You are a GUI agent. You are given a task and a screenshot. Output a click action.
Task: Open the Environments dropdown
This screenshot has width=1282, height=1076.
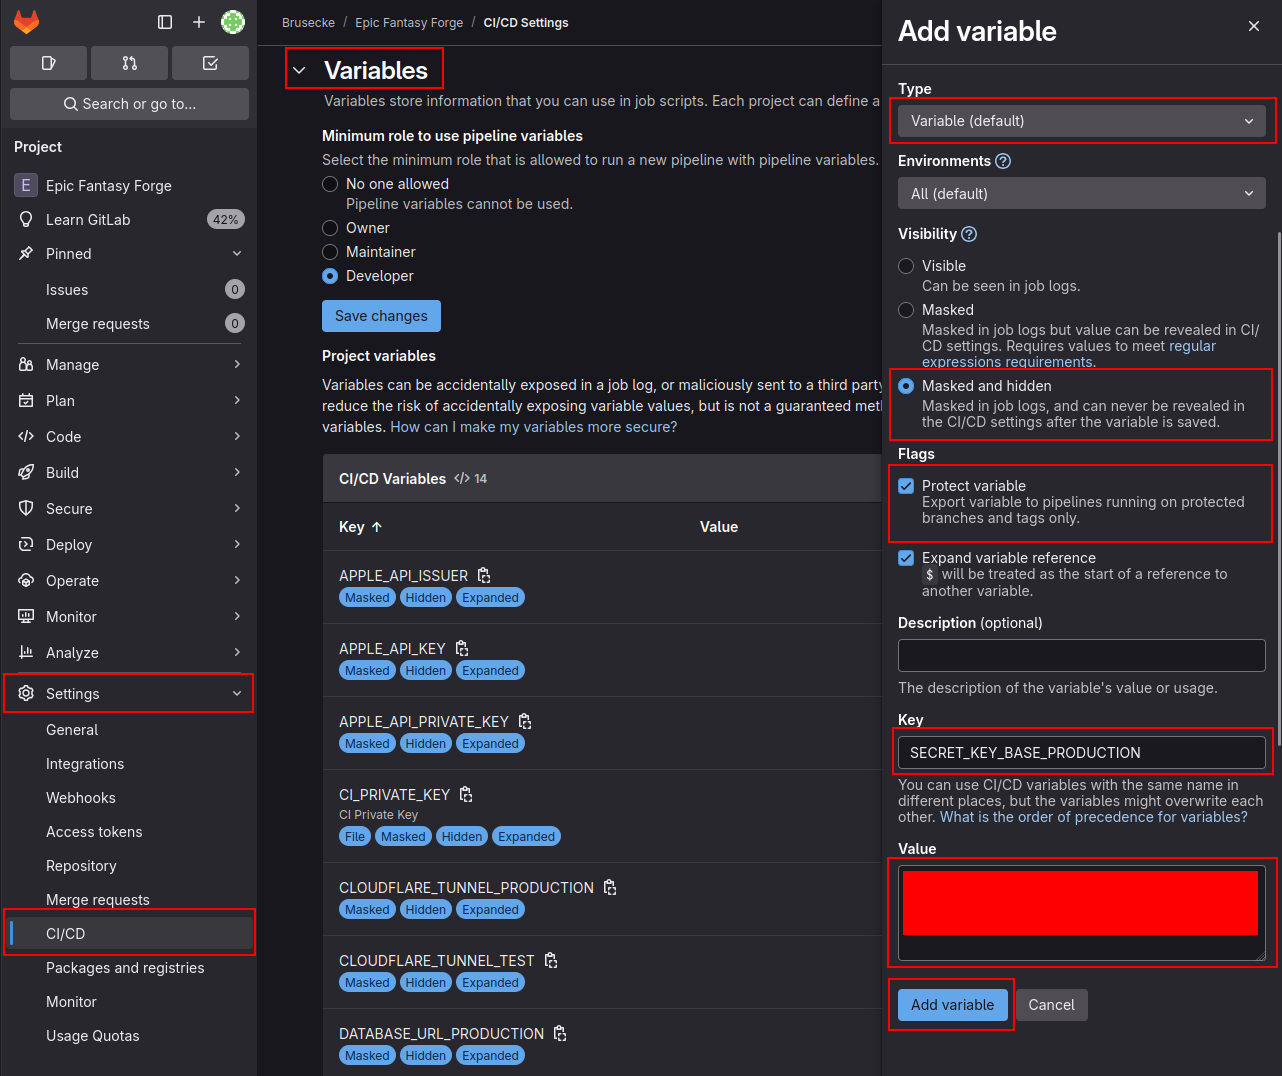[x=1082, y=193]
